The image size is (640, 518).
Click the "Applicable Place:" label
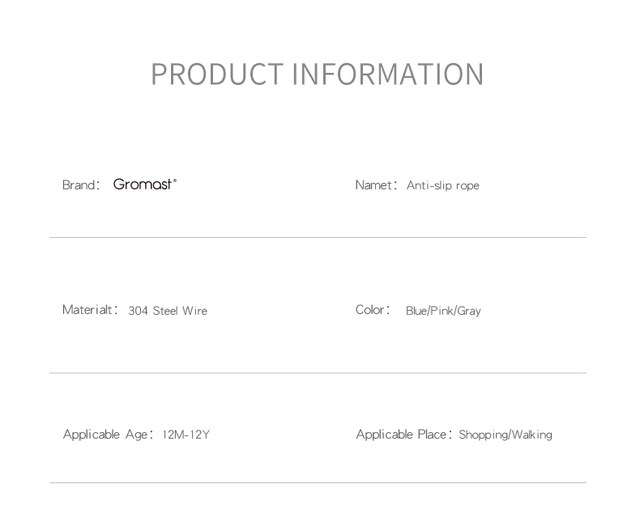(x=404, y=435)
